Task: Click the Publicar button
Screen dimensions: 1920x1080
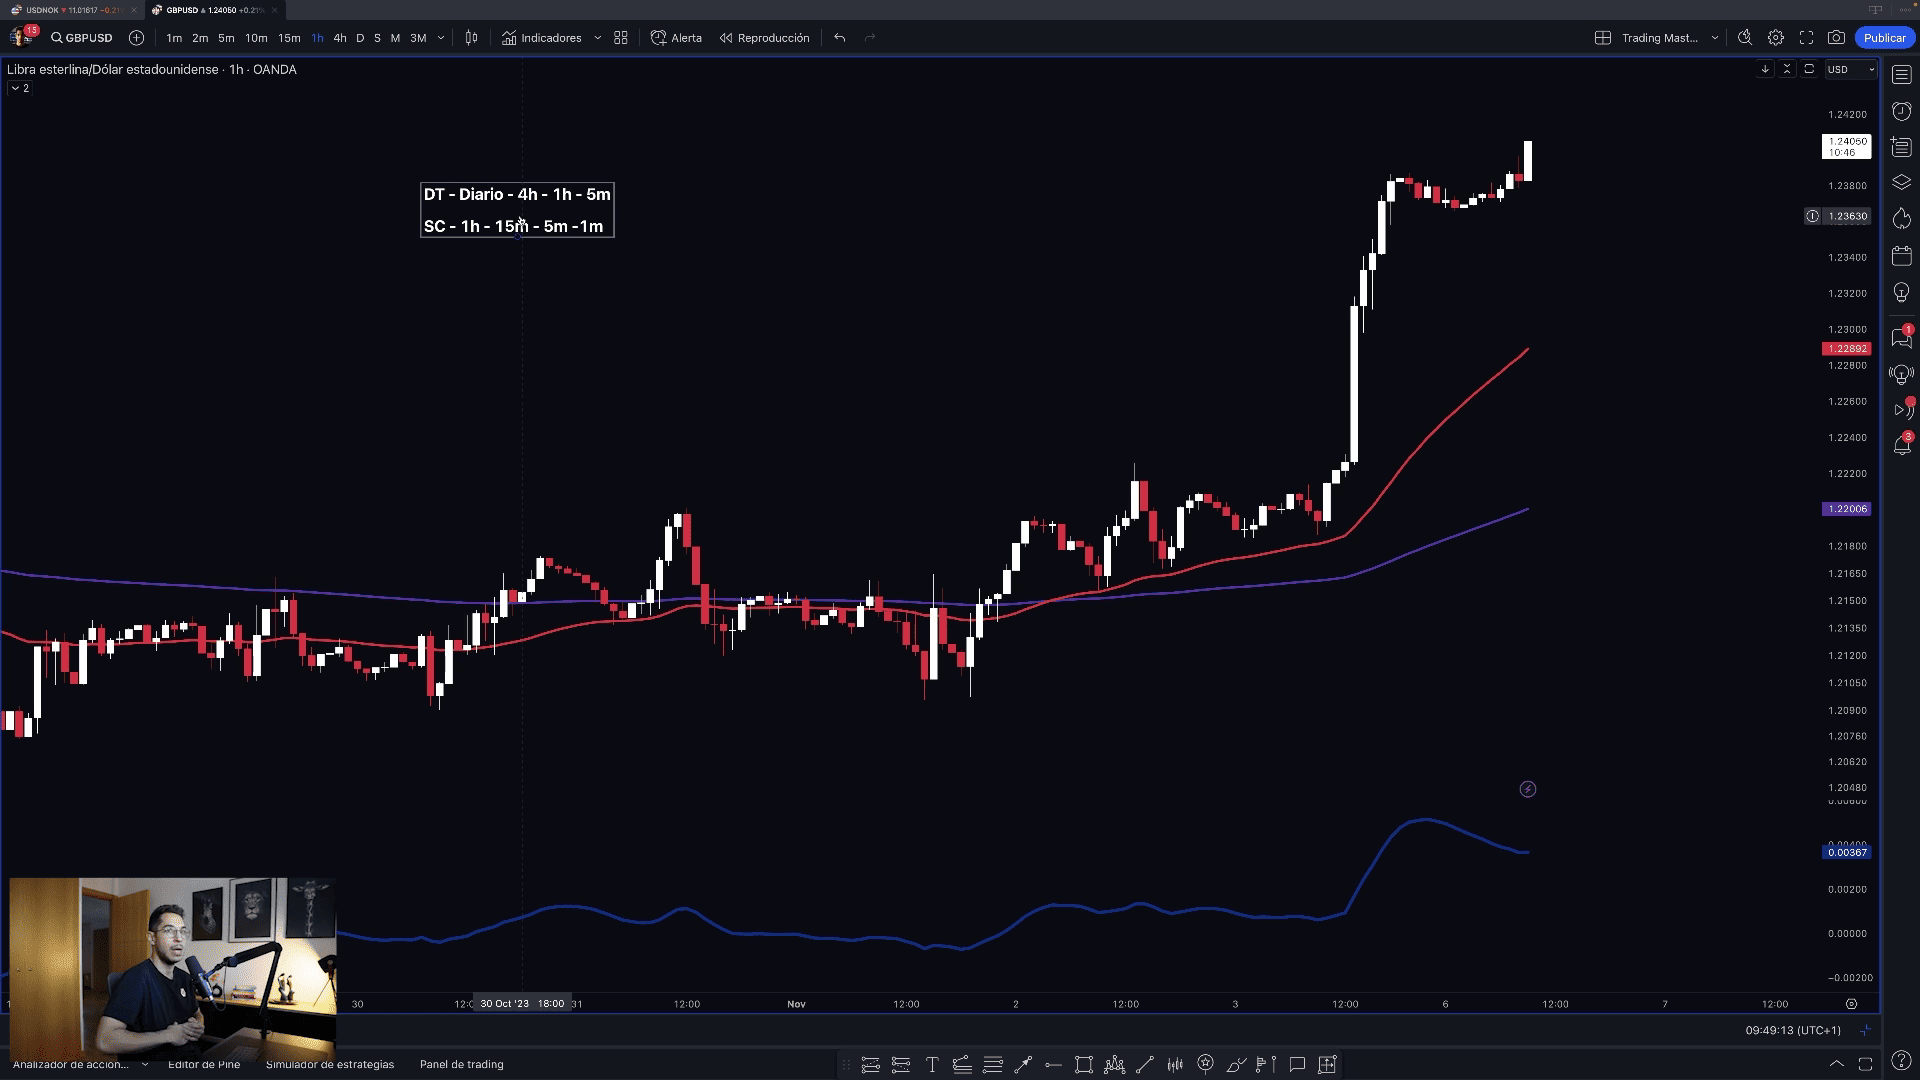Action: (1884, 38)
